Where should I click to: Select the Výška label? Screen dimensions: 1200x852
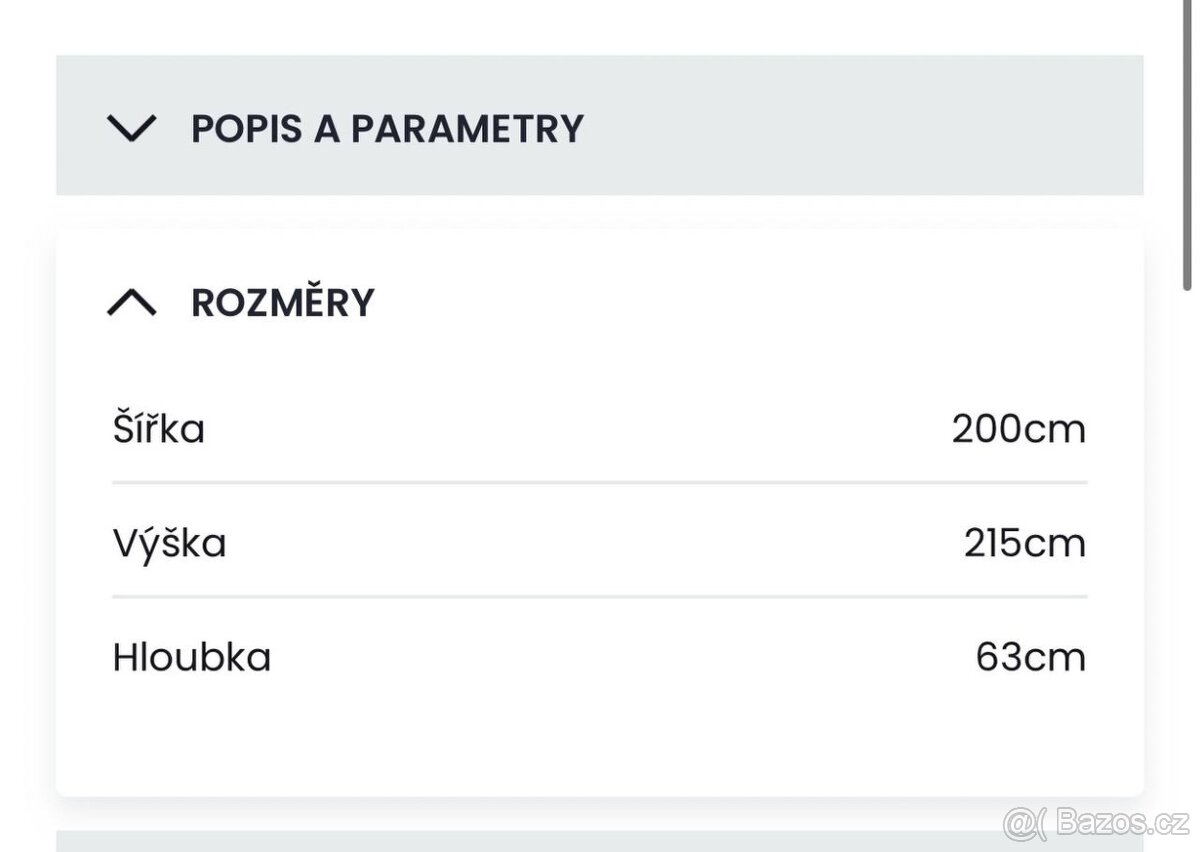[x=169, y=544]
